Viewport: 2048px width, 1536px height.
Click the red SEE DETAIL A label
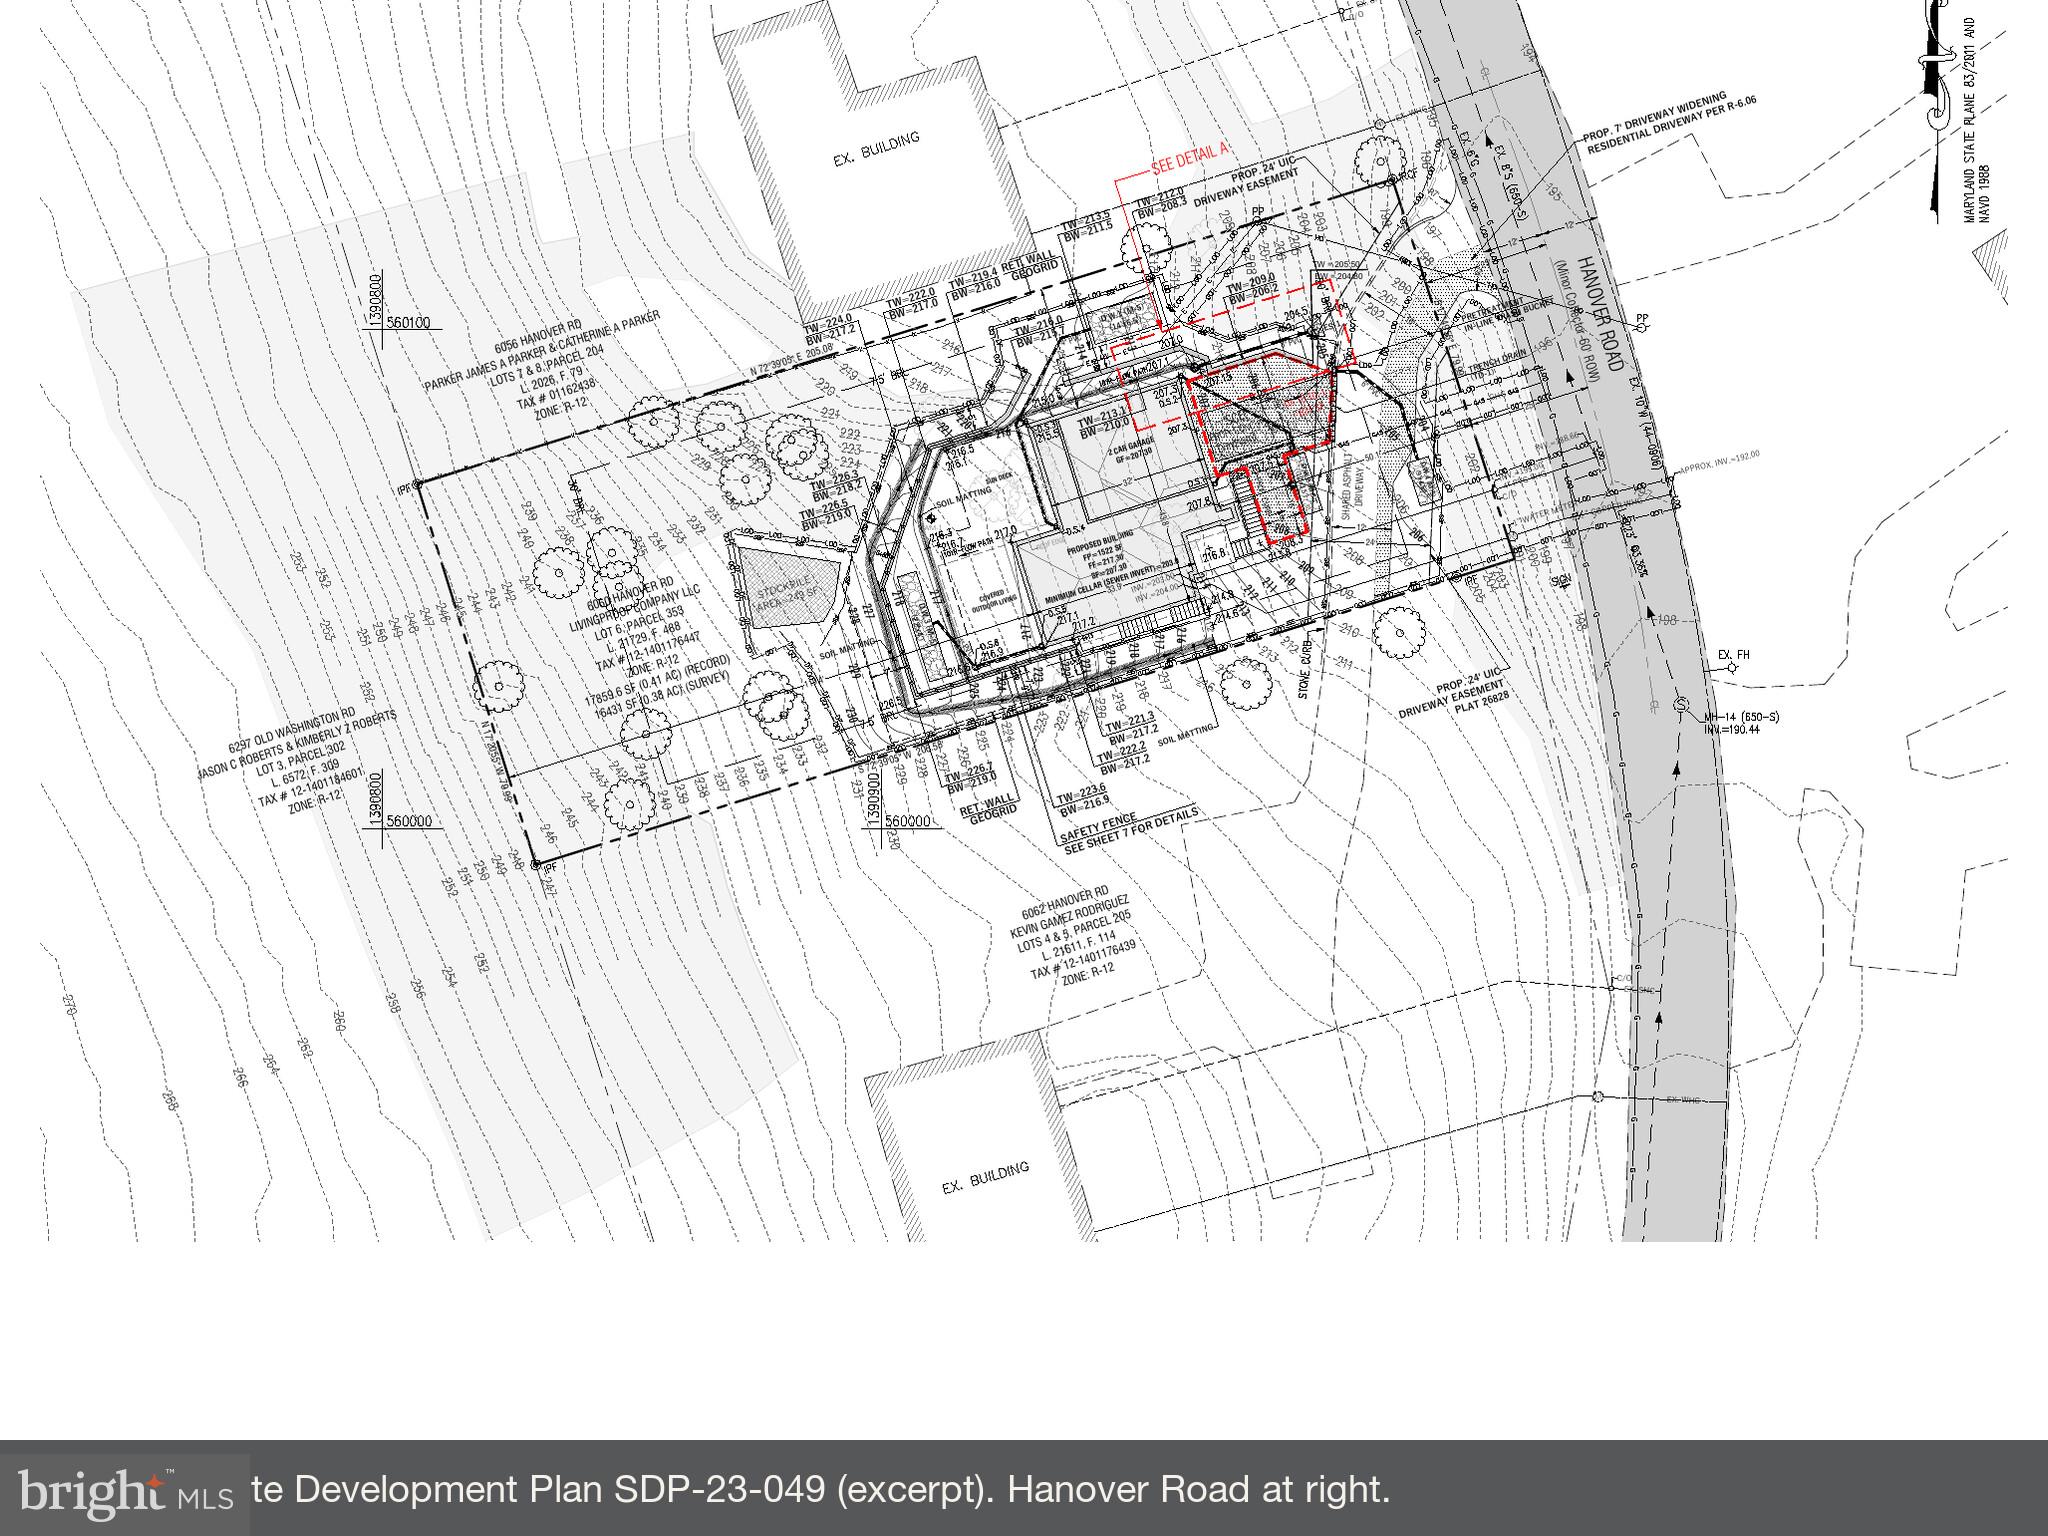pyautogui.click(x=1190, y=157)
